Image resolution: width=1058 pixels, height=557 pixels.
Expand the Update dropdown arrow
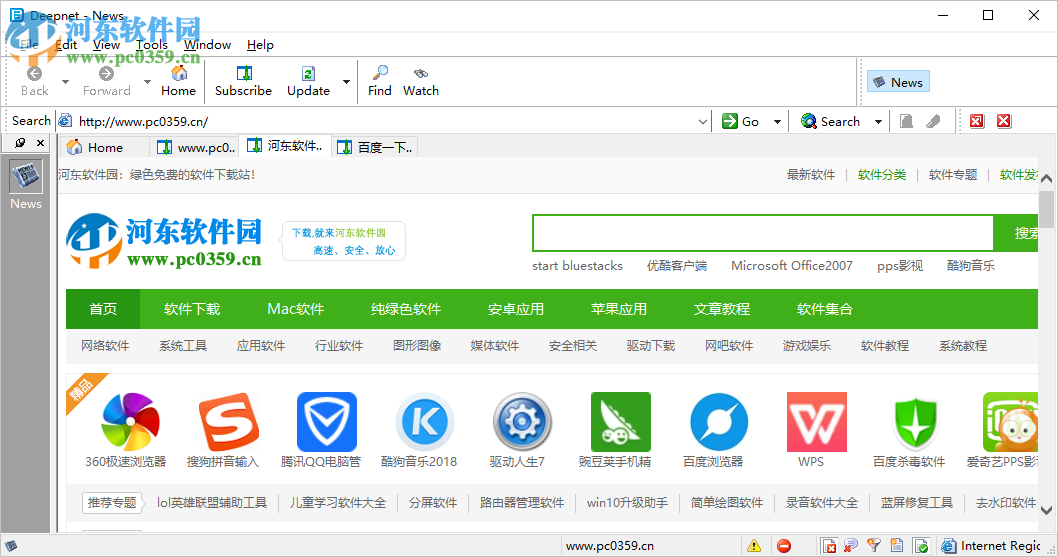click(346, 82)
